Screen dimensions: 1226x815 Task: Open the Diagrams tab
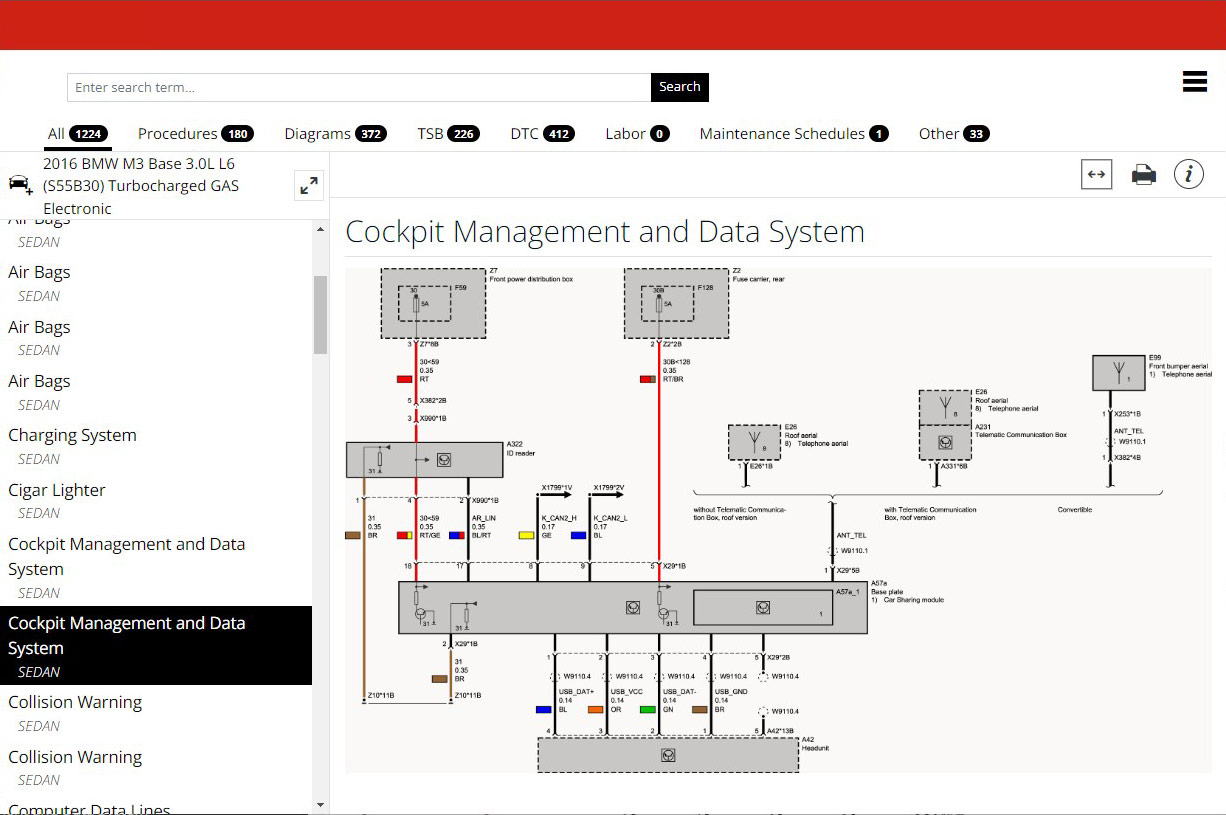(335, 134)
